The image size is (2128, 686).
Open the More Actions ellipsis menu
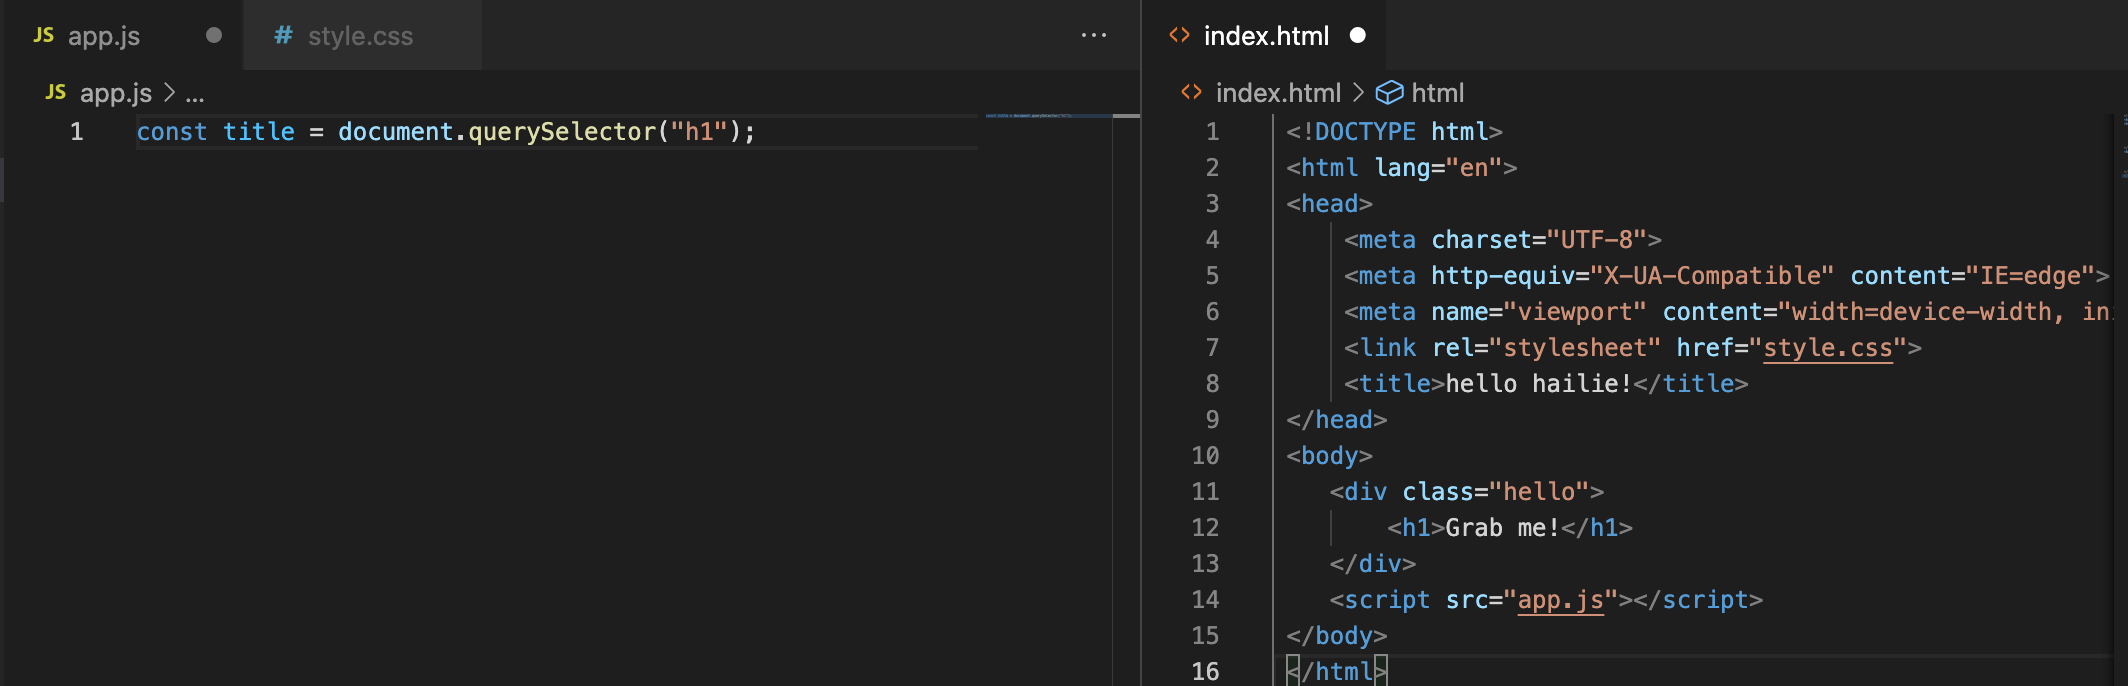(x=1093, y=35)
